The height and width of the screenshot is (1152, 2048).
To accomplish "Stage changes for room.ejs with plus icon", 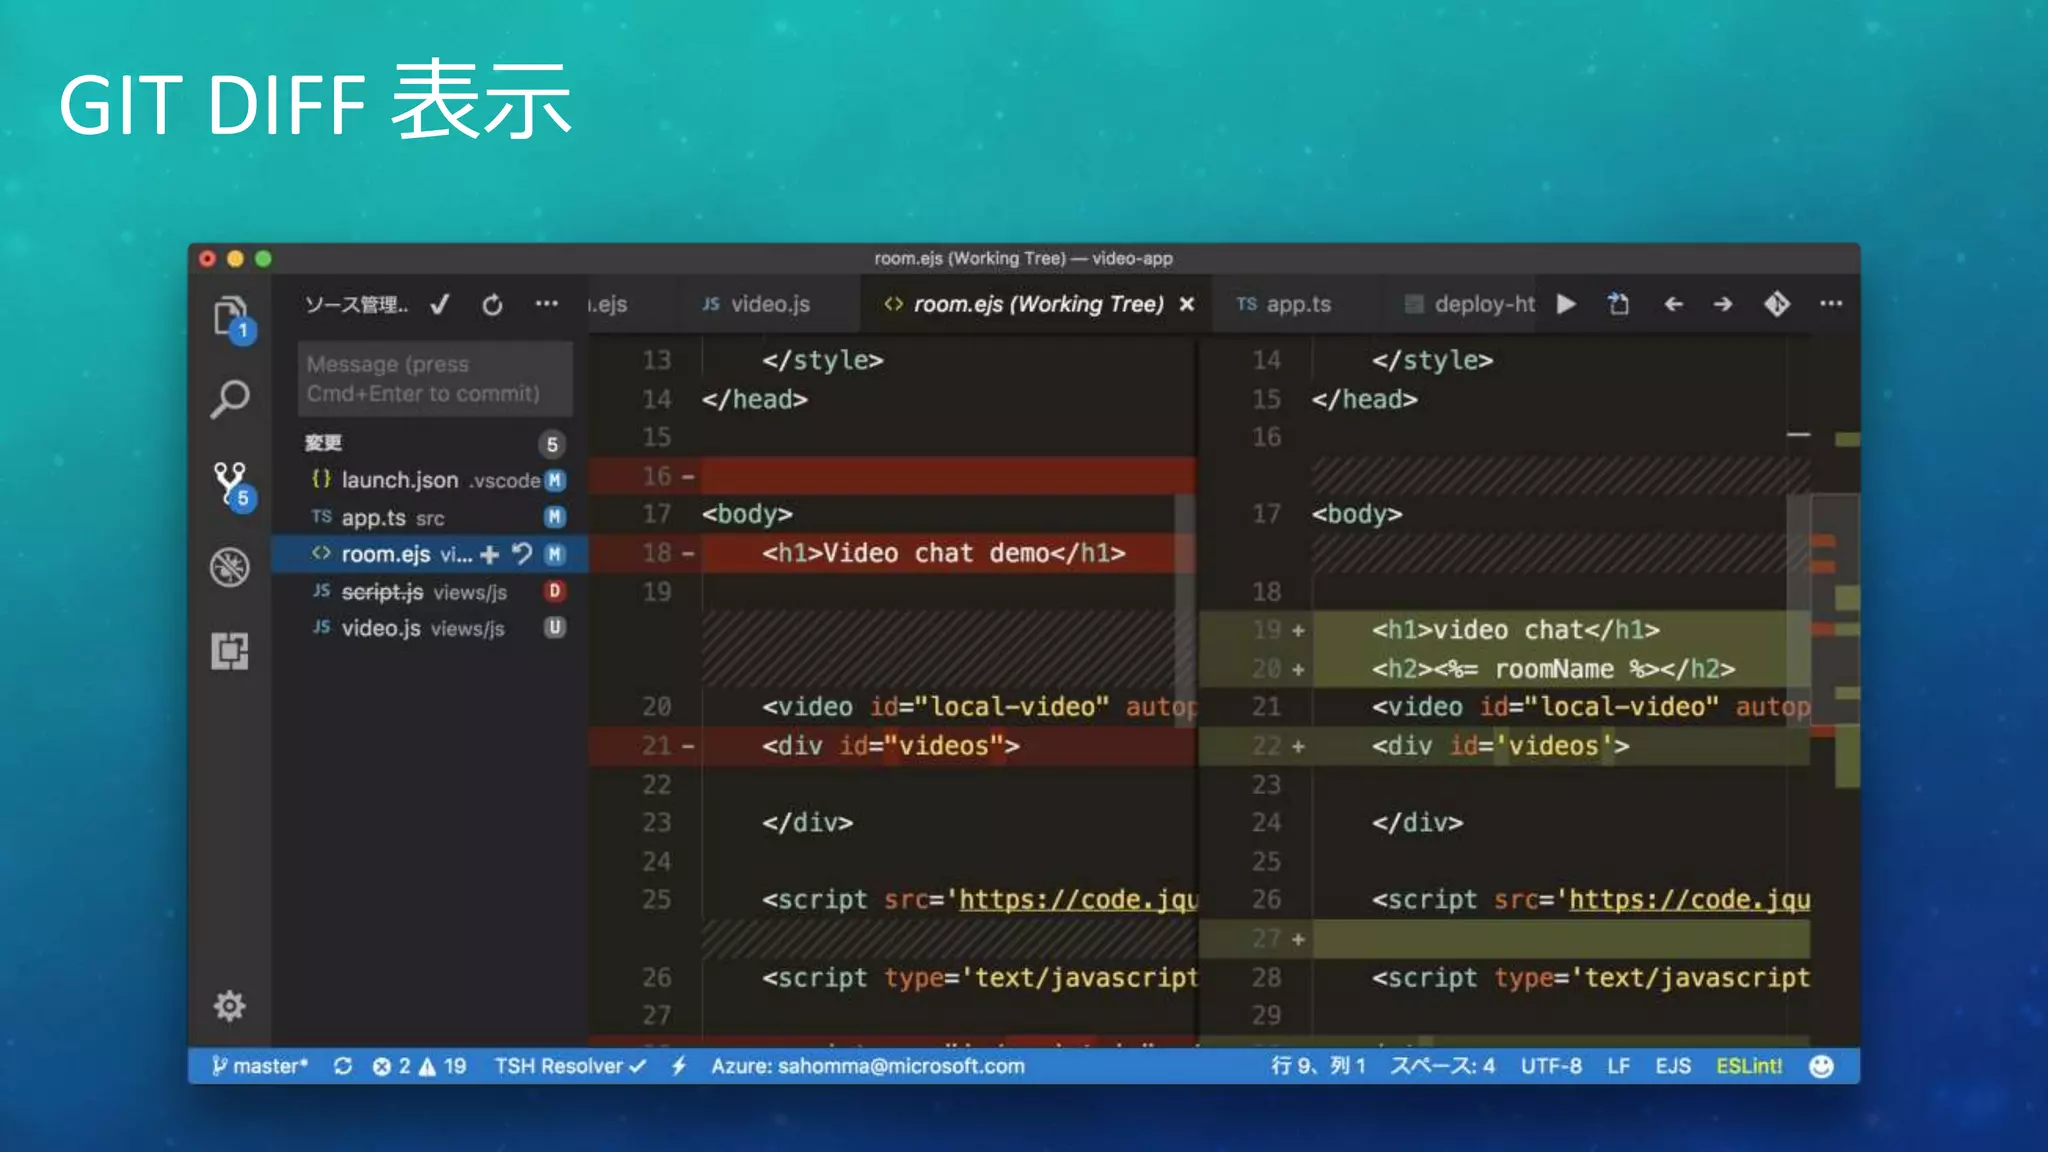I will click(x=489, y=554).
